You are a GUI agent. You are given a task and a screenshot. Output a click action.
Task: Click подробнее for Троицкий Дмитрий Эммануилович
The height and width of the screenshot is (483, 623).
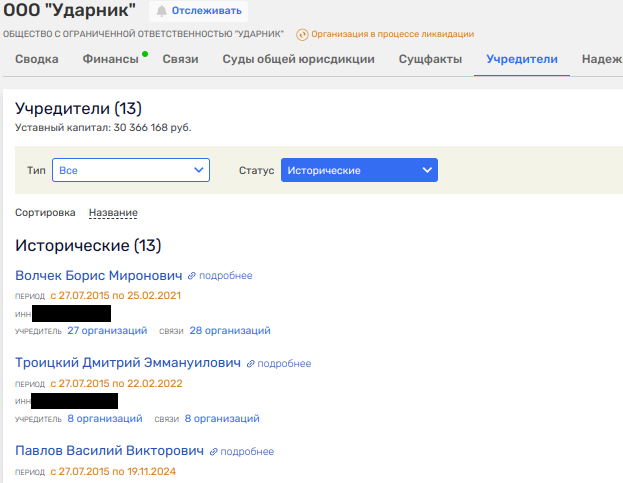[x=284, y=364]
